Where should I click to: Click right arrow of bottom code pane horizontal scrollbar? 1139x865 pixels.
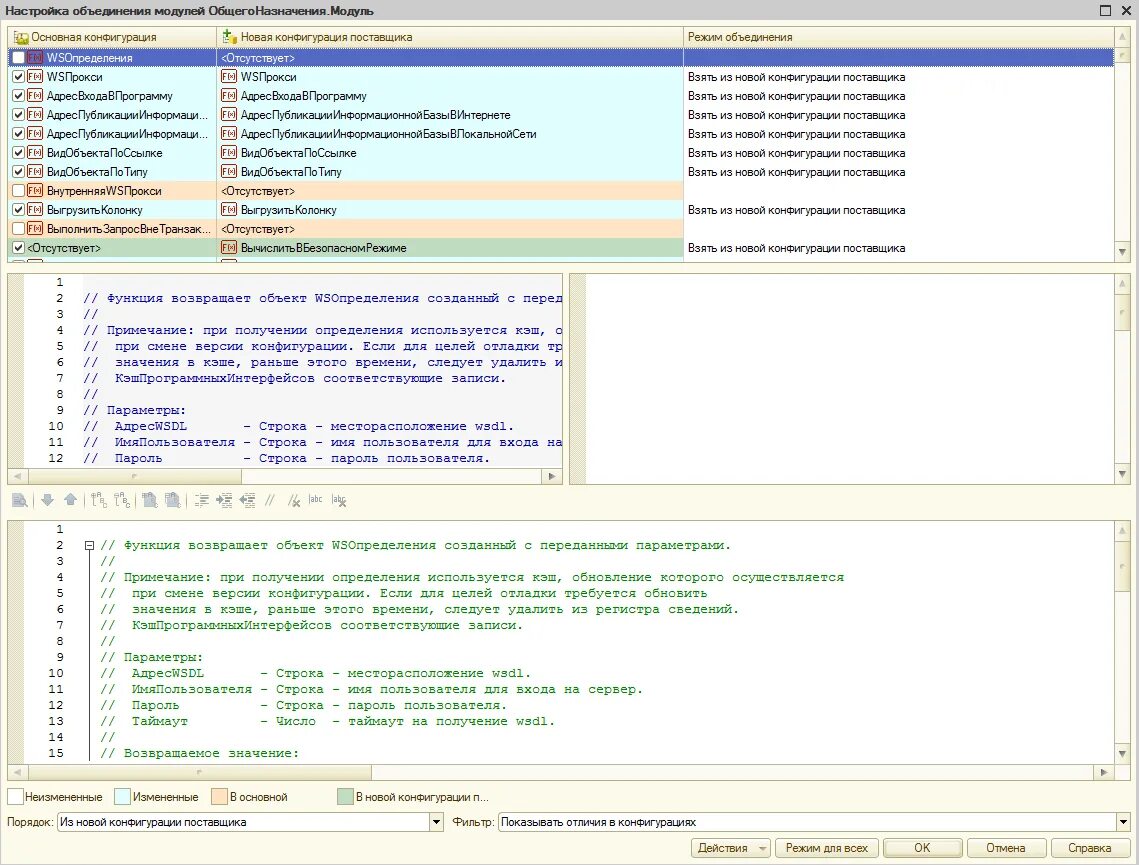pos(1104,772)
